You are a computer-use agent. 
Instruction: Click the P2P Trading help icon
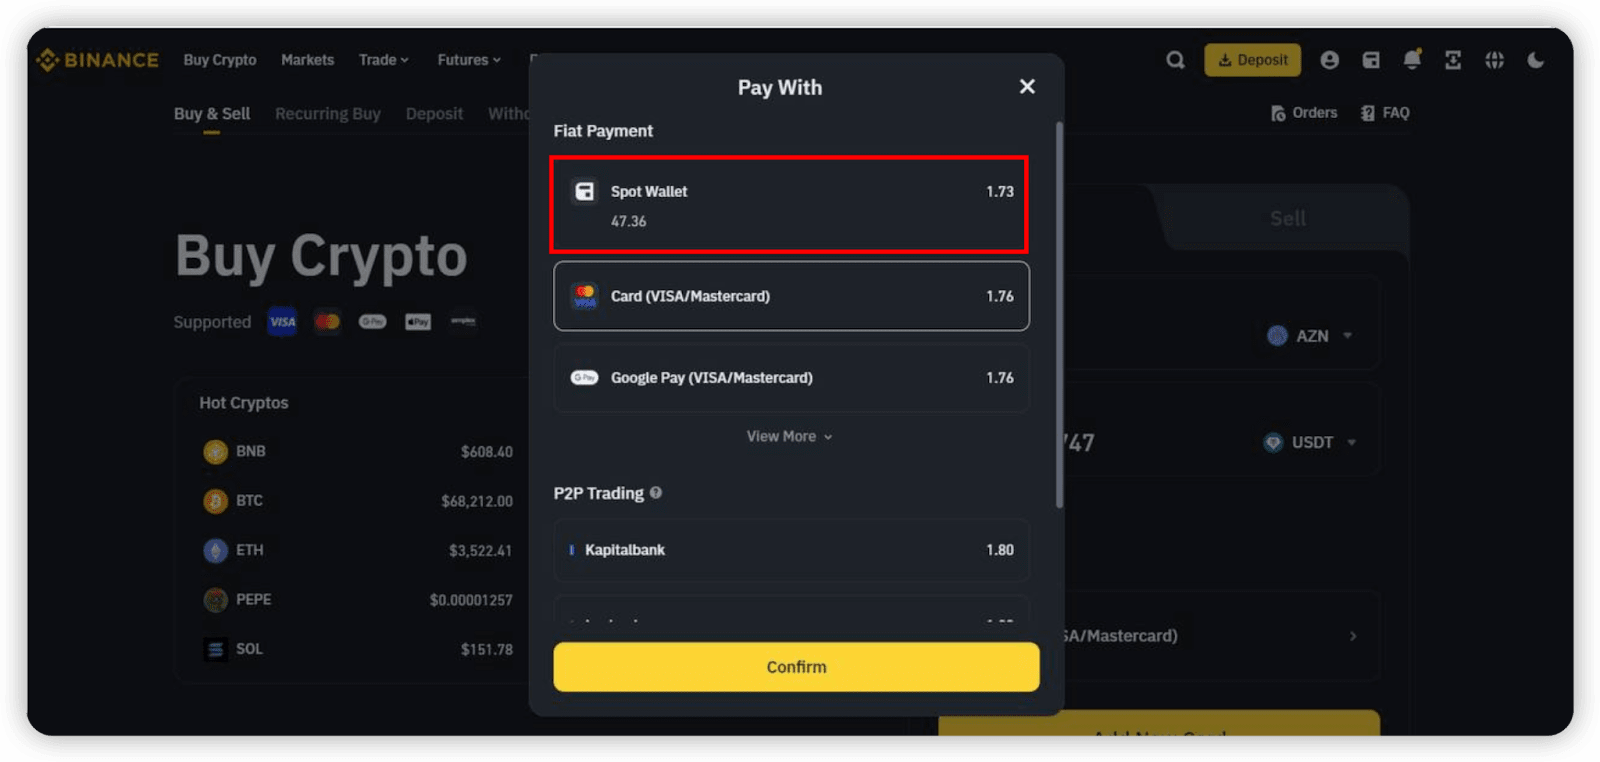pos(656,493)
